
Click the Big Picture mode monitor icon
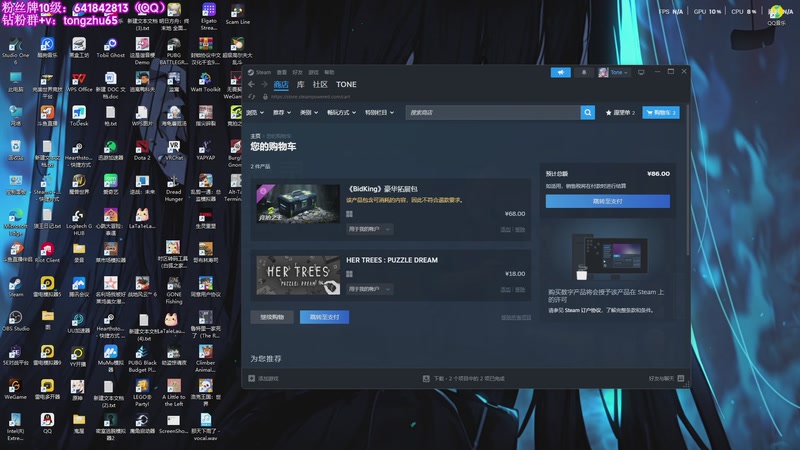tap(641, 72)
